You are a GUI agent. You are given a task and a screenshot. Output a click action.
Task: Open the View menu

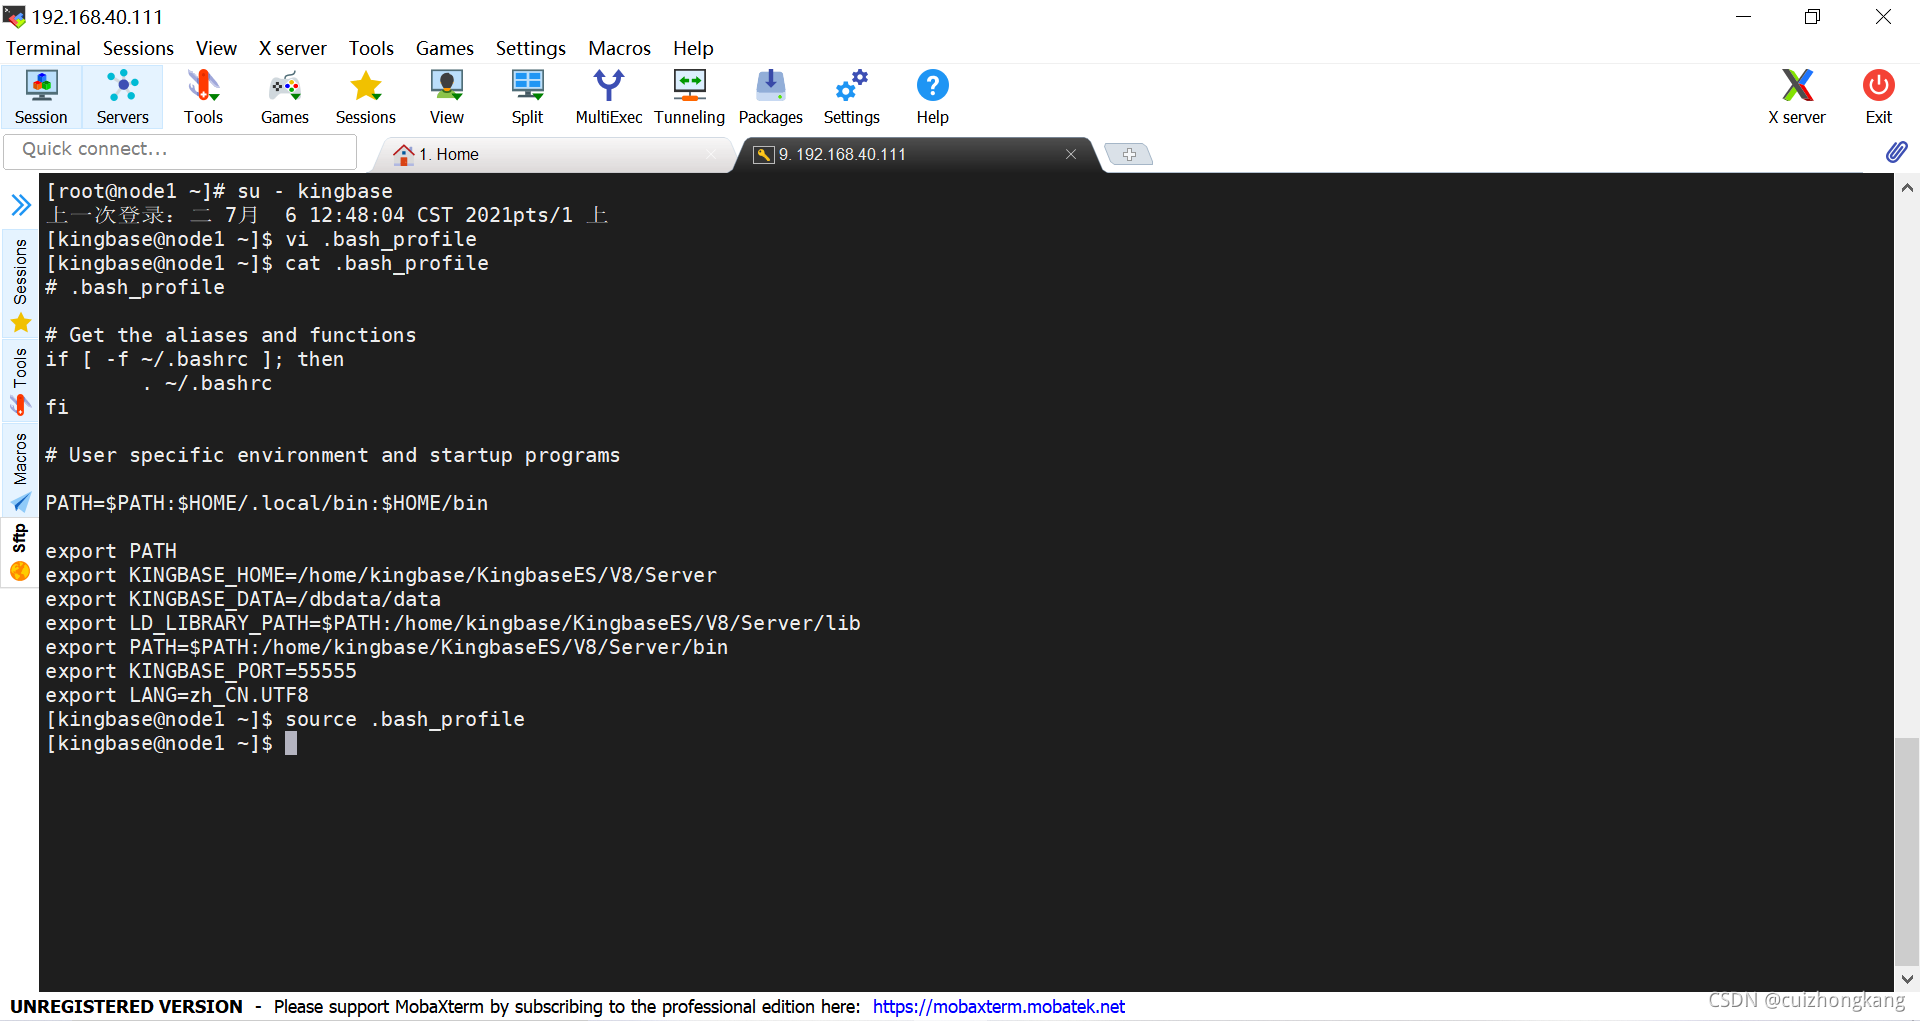(x=216, y=48)
